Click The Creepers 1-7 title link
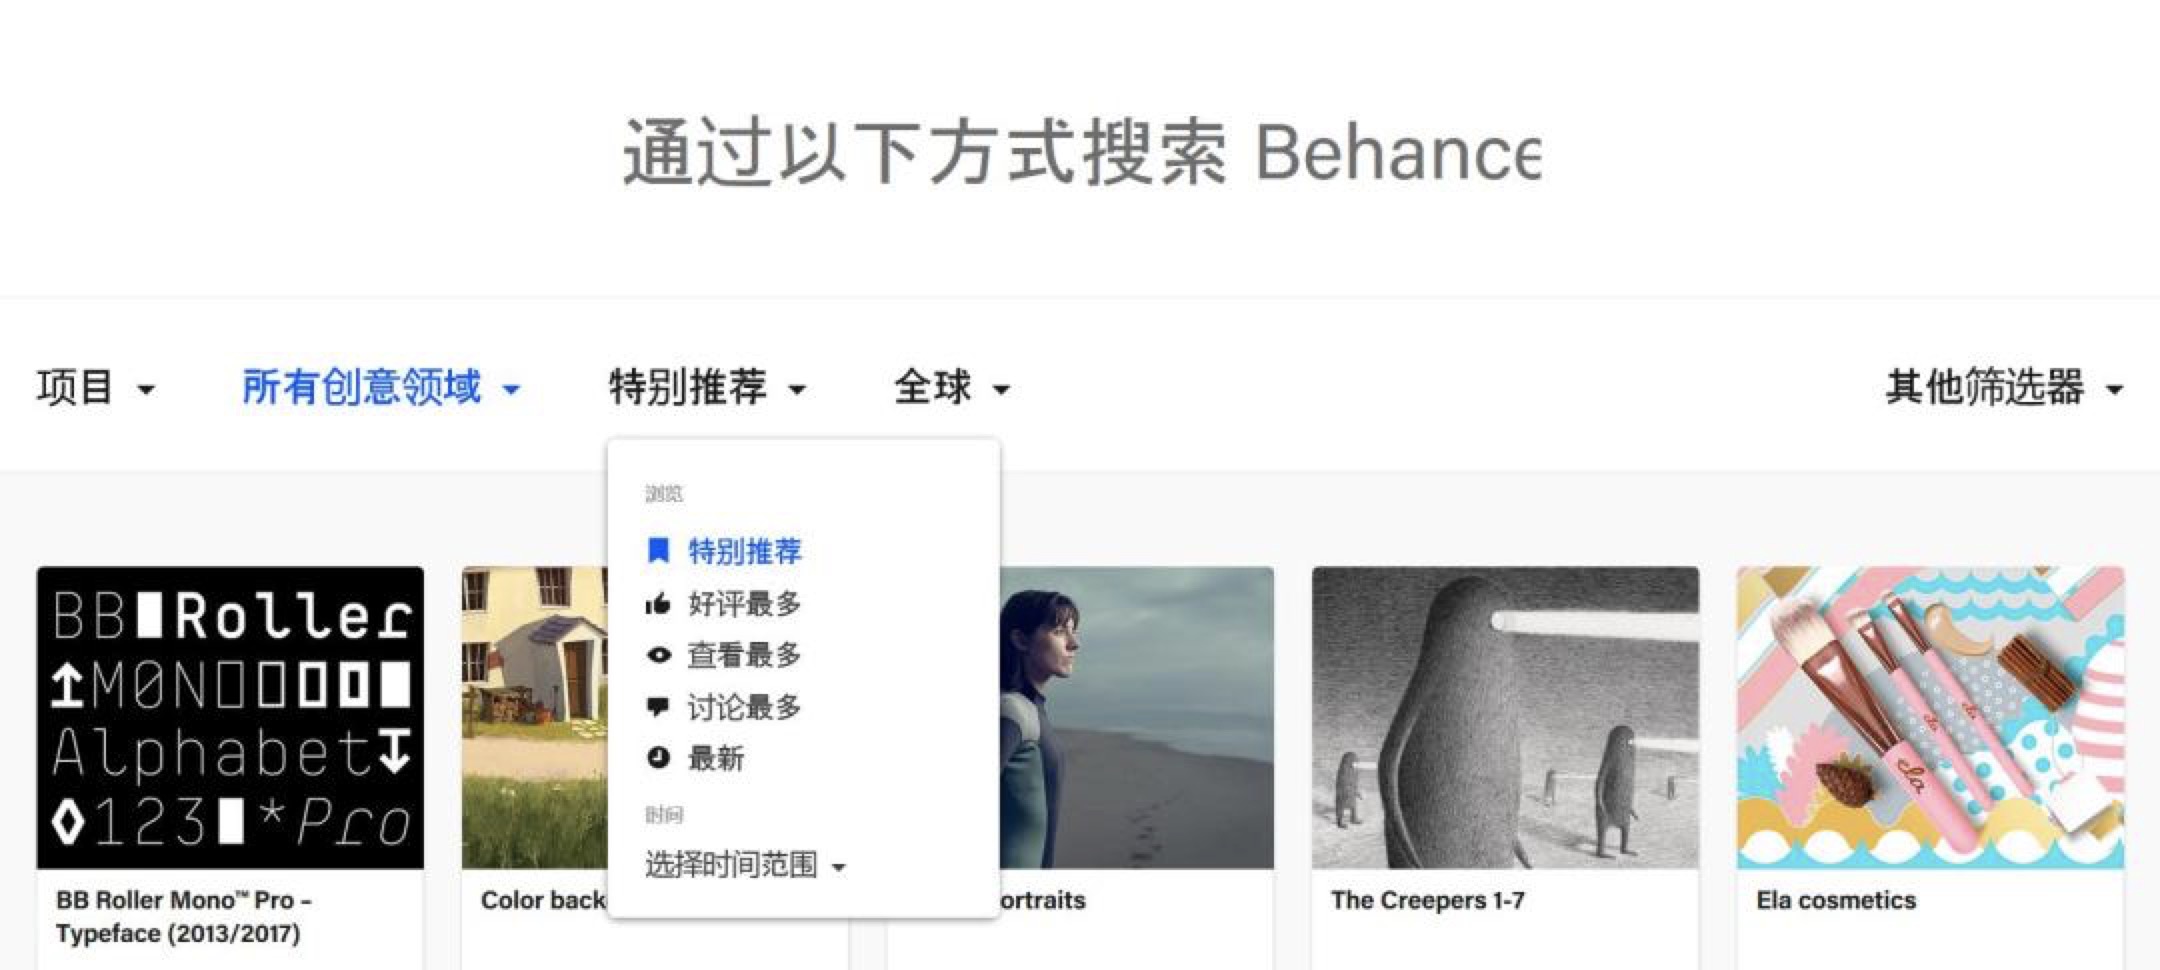Image resolution: width=2160 pixels, height=970 pixels. [x=1428, y=900]
